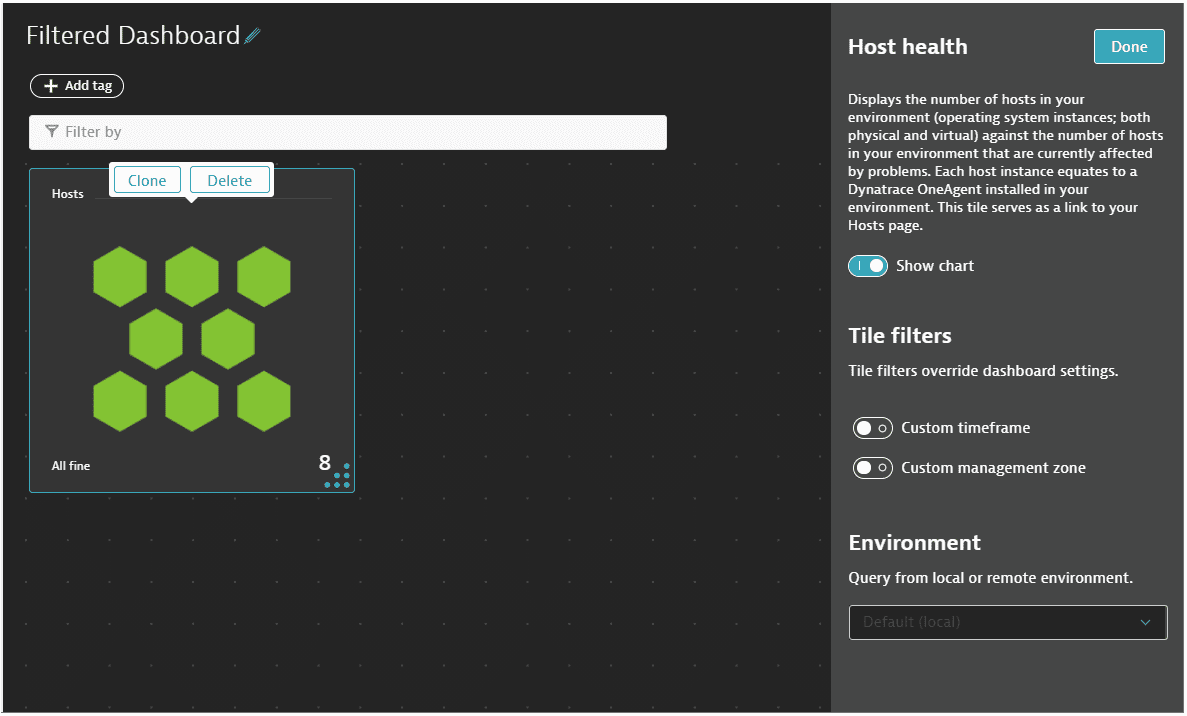Click the pencil icon beside Filtered Dashboard

pos(252,36)
